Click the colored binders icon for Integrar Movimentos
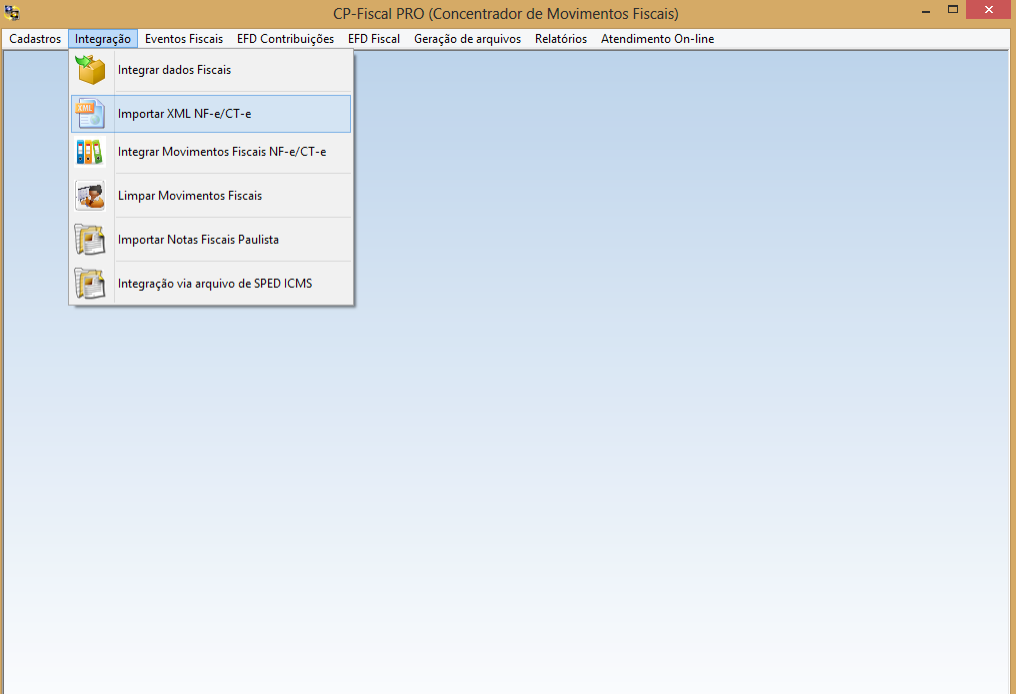The height and width of the screenshot is (694, 1016). pyautogui.click(x=90, y=152)
